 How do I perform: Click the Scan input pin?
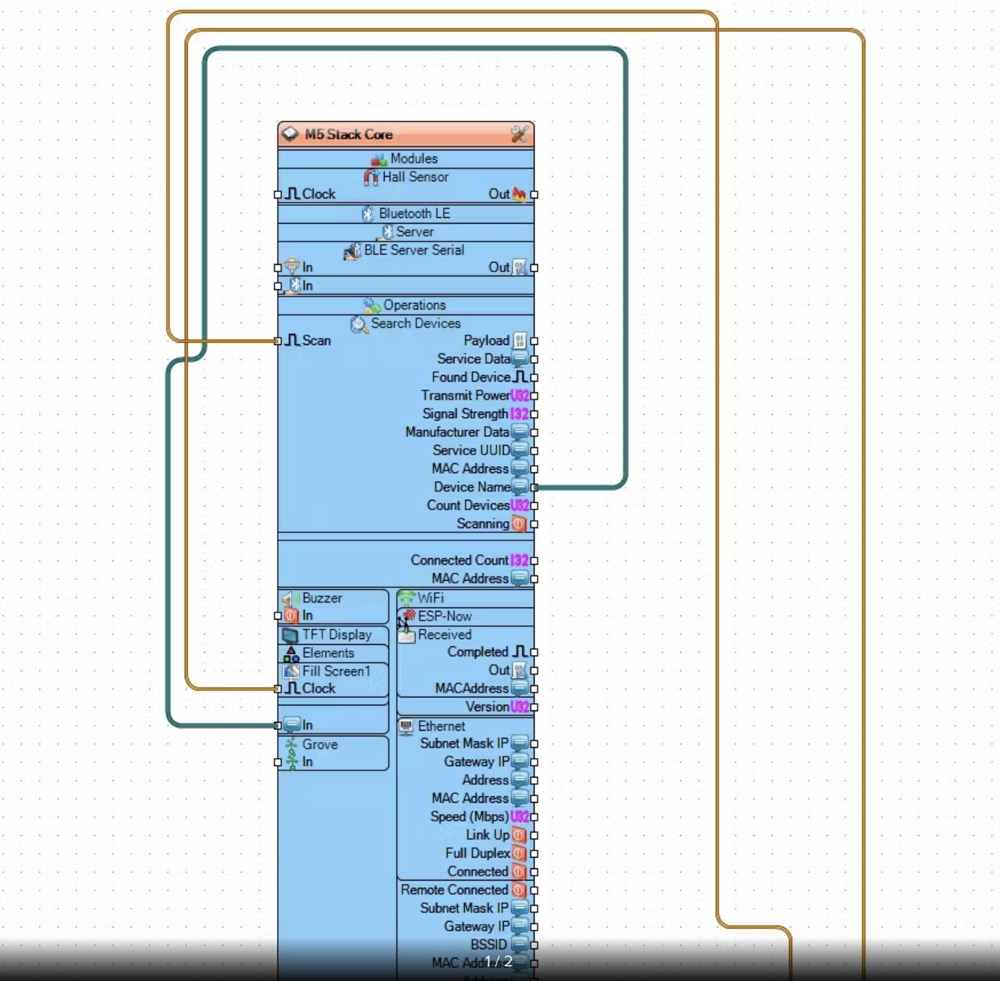(x=278, y=341)
